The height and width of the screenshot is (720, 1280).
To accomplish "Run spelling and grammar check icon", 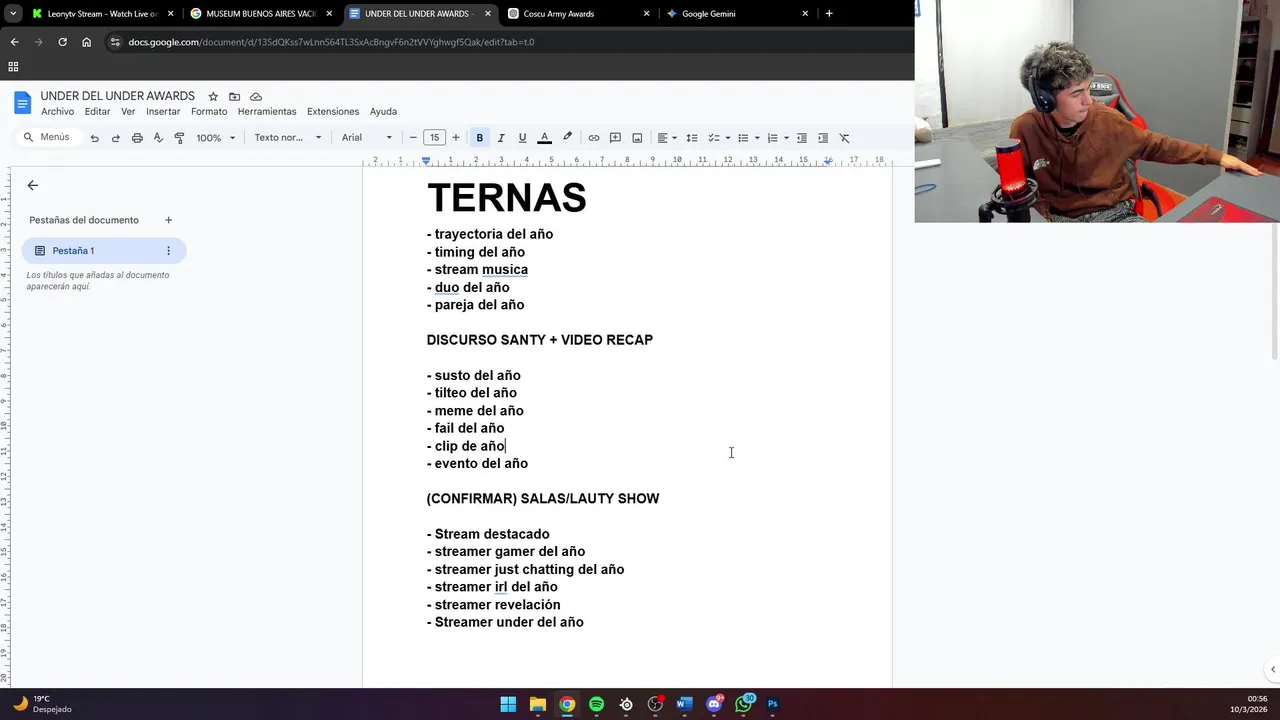I will pyautogui.click(x=158, y=138).
